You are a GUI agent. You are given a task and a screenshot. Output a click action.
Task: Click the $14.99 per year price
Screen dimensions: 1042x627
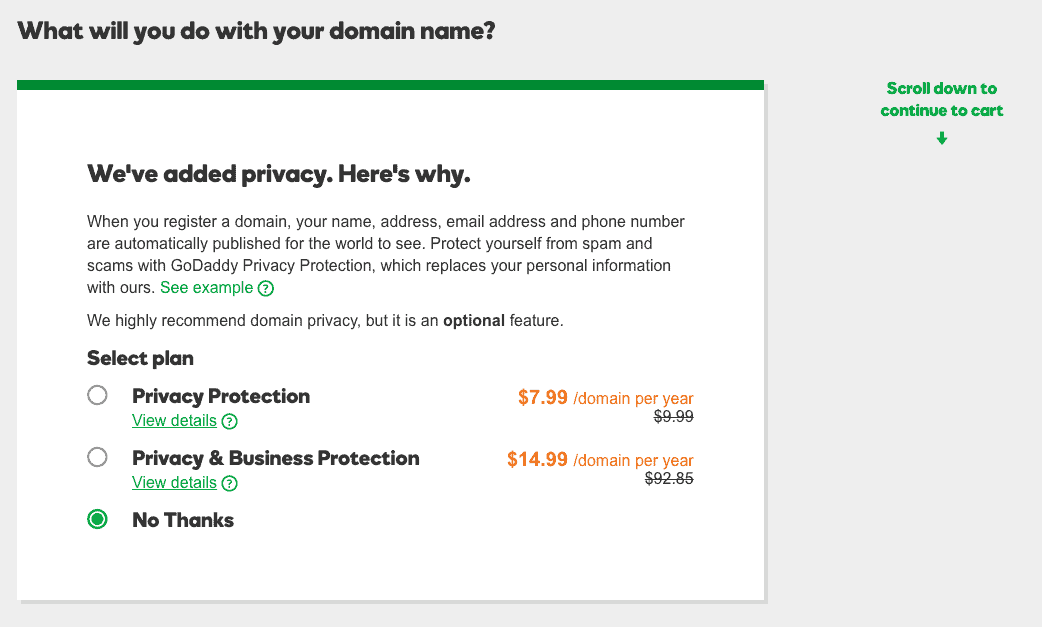coord(600,459)
